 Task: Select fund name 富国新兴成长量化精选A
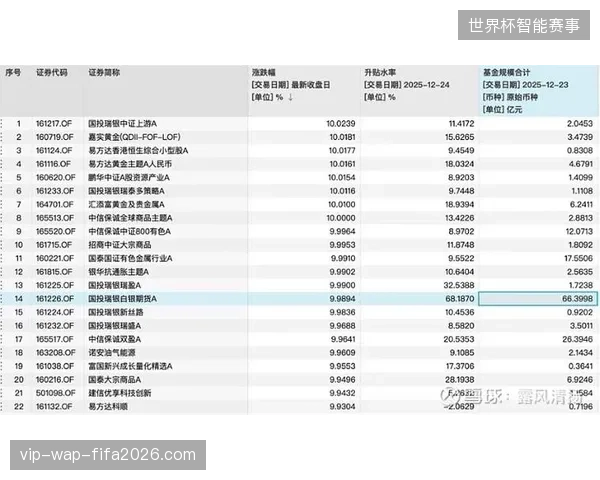pos(130,366)
